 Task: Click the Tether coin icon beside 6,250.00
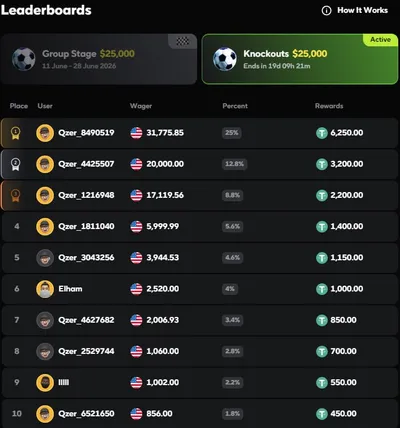coord(322,133)
